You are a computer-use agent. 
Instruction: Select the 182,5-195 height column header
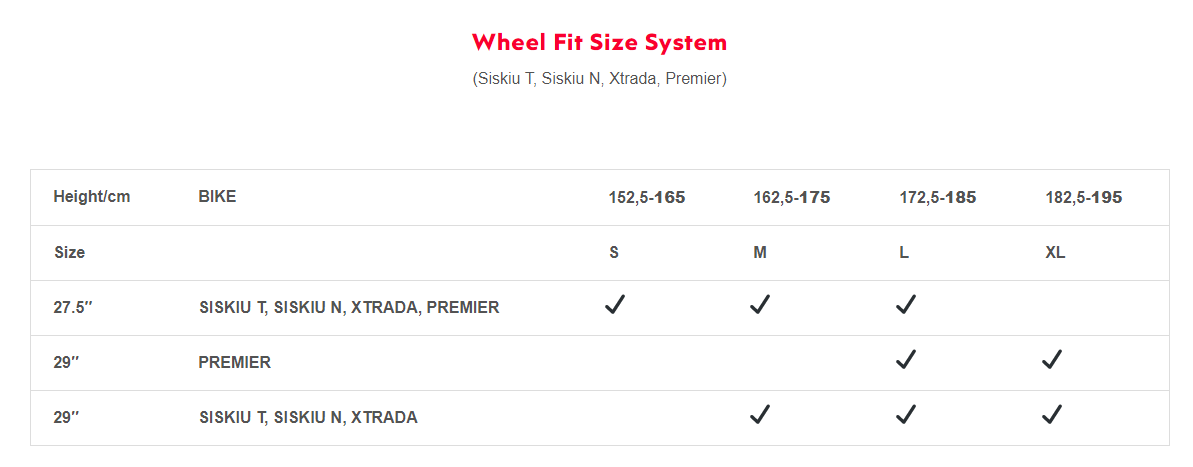coord(1083,198)
